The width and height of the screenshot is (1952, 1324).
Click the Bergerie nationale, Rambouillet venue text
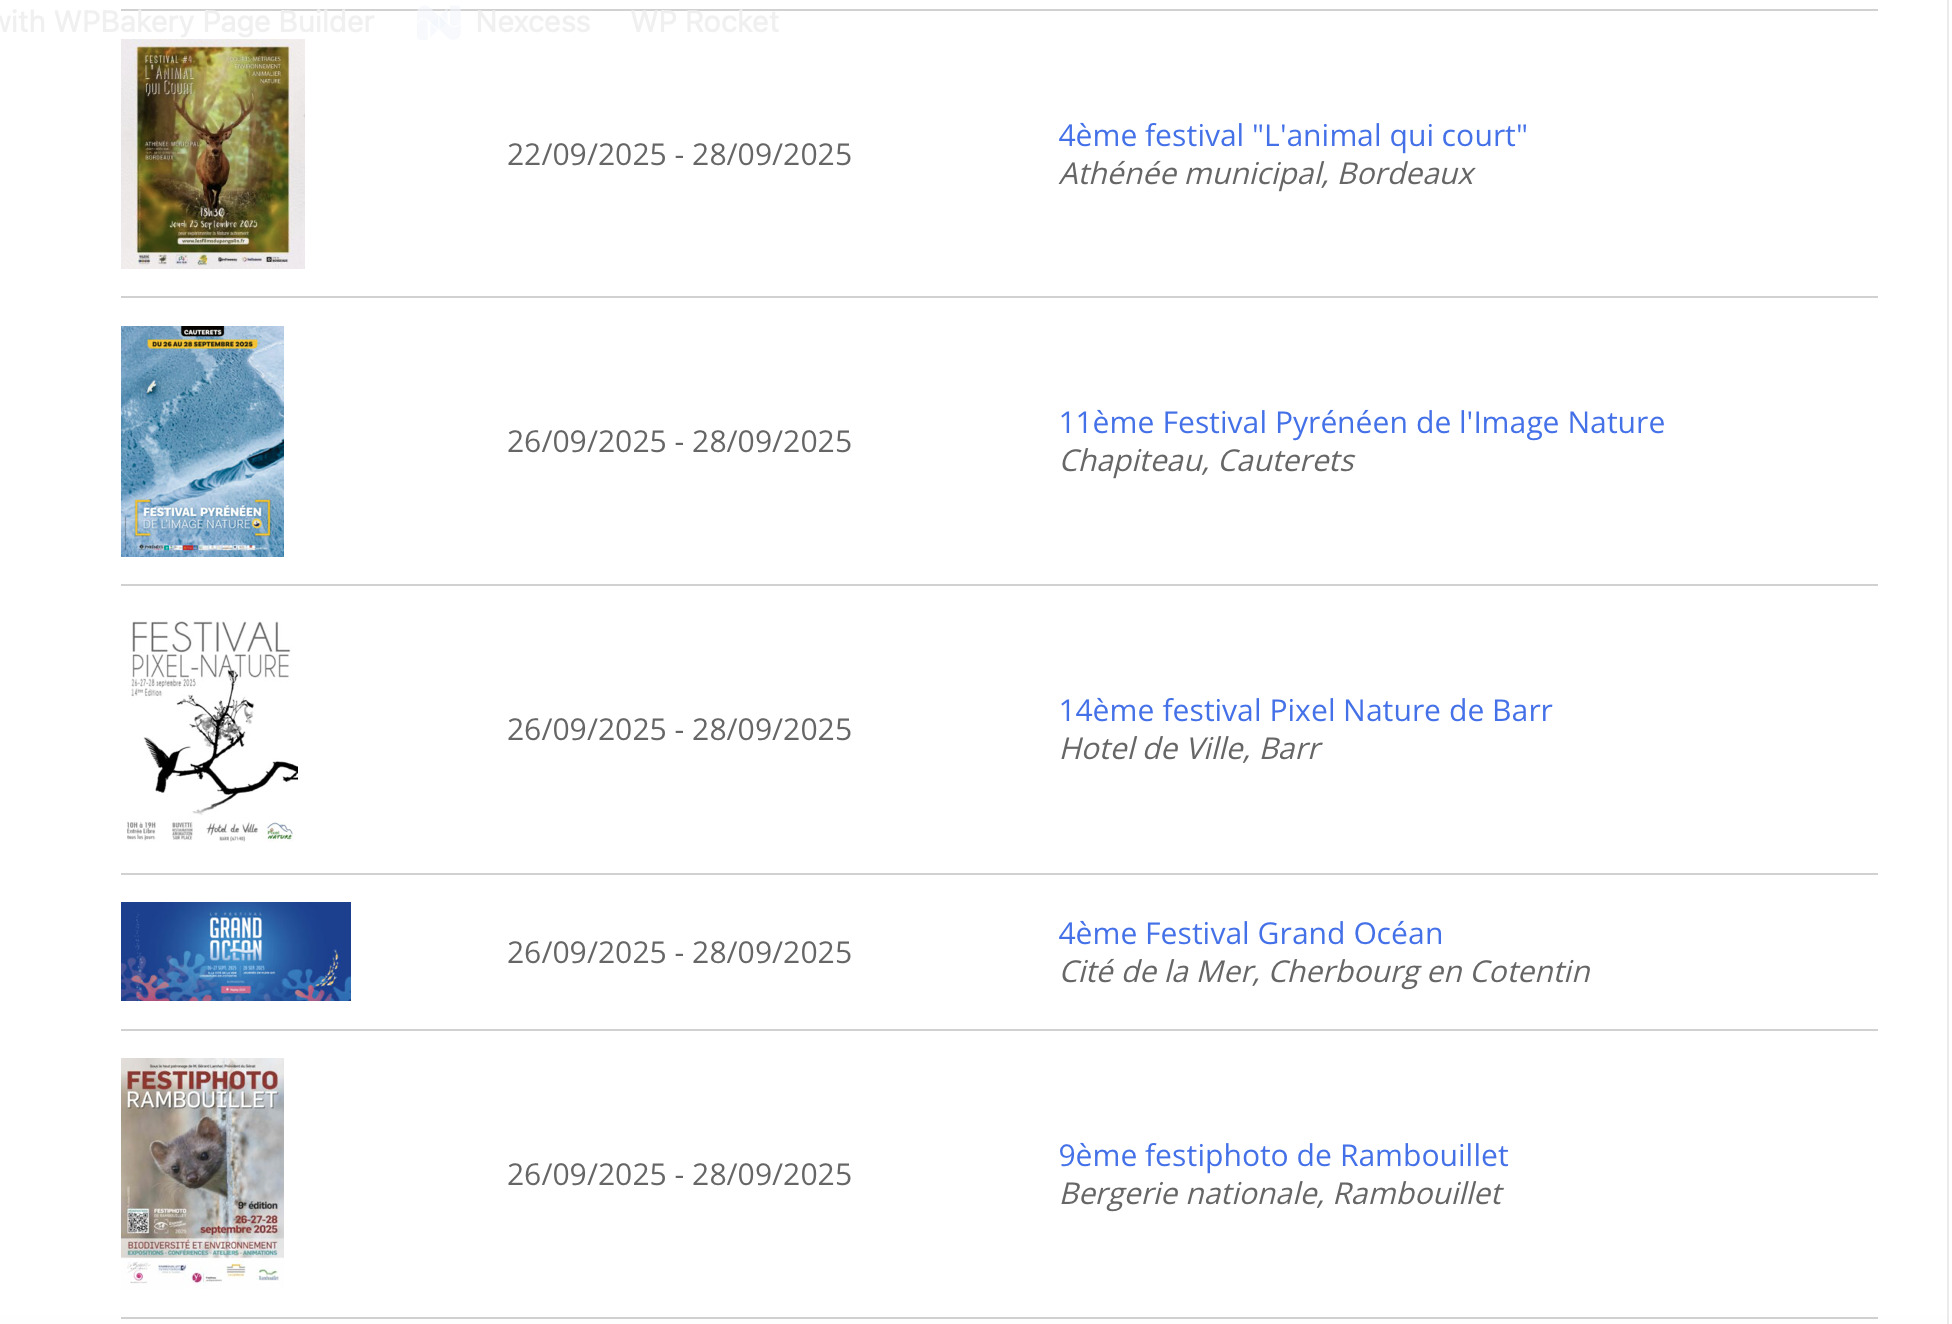[x=1280, y=1193]
